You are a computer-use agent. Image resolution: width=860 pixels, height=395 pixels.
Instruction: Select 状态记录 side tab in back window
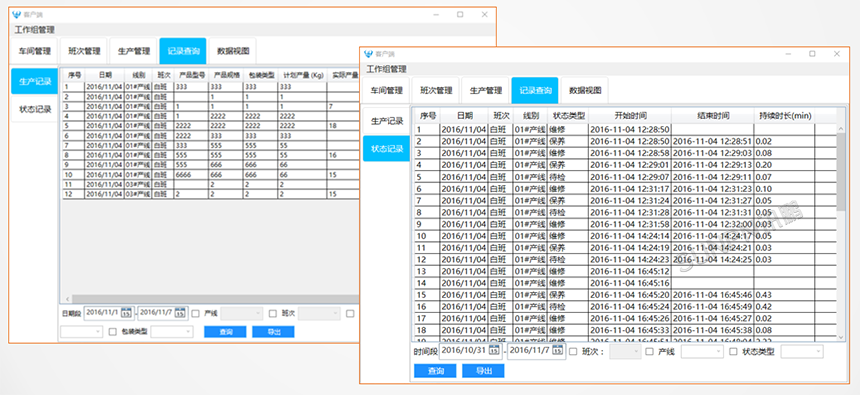35,109
